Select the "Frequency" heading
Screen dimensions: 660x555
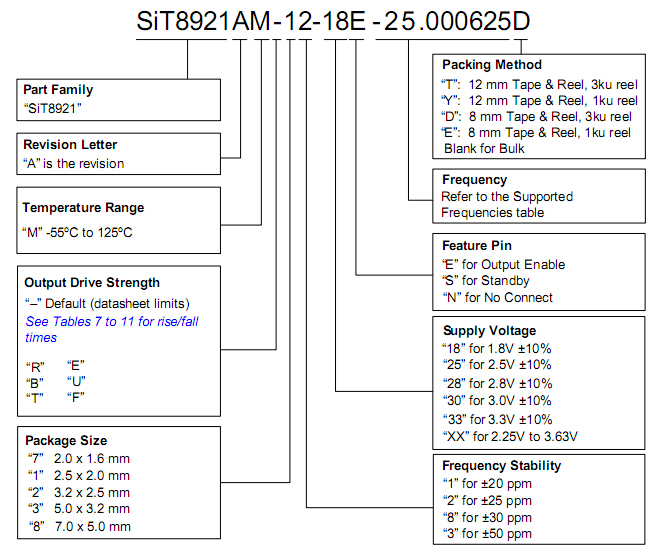point(475,180)
